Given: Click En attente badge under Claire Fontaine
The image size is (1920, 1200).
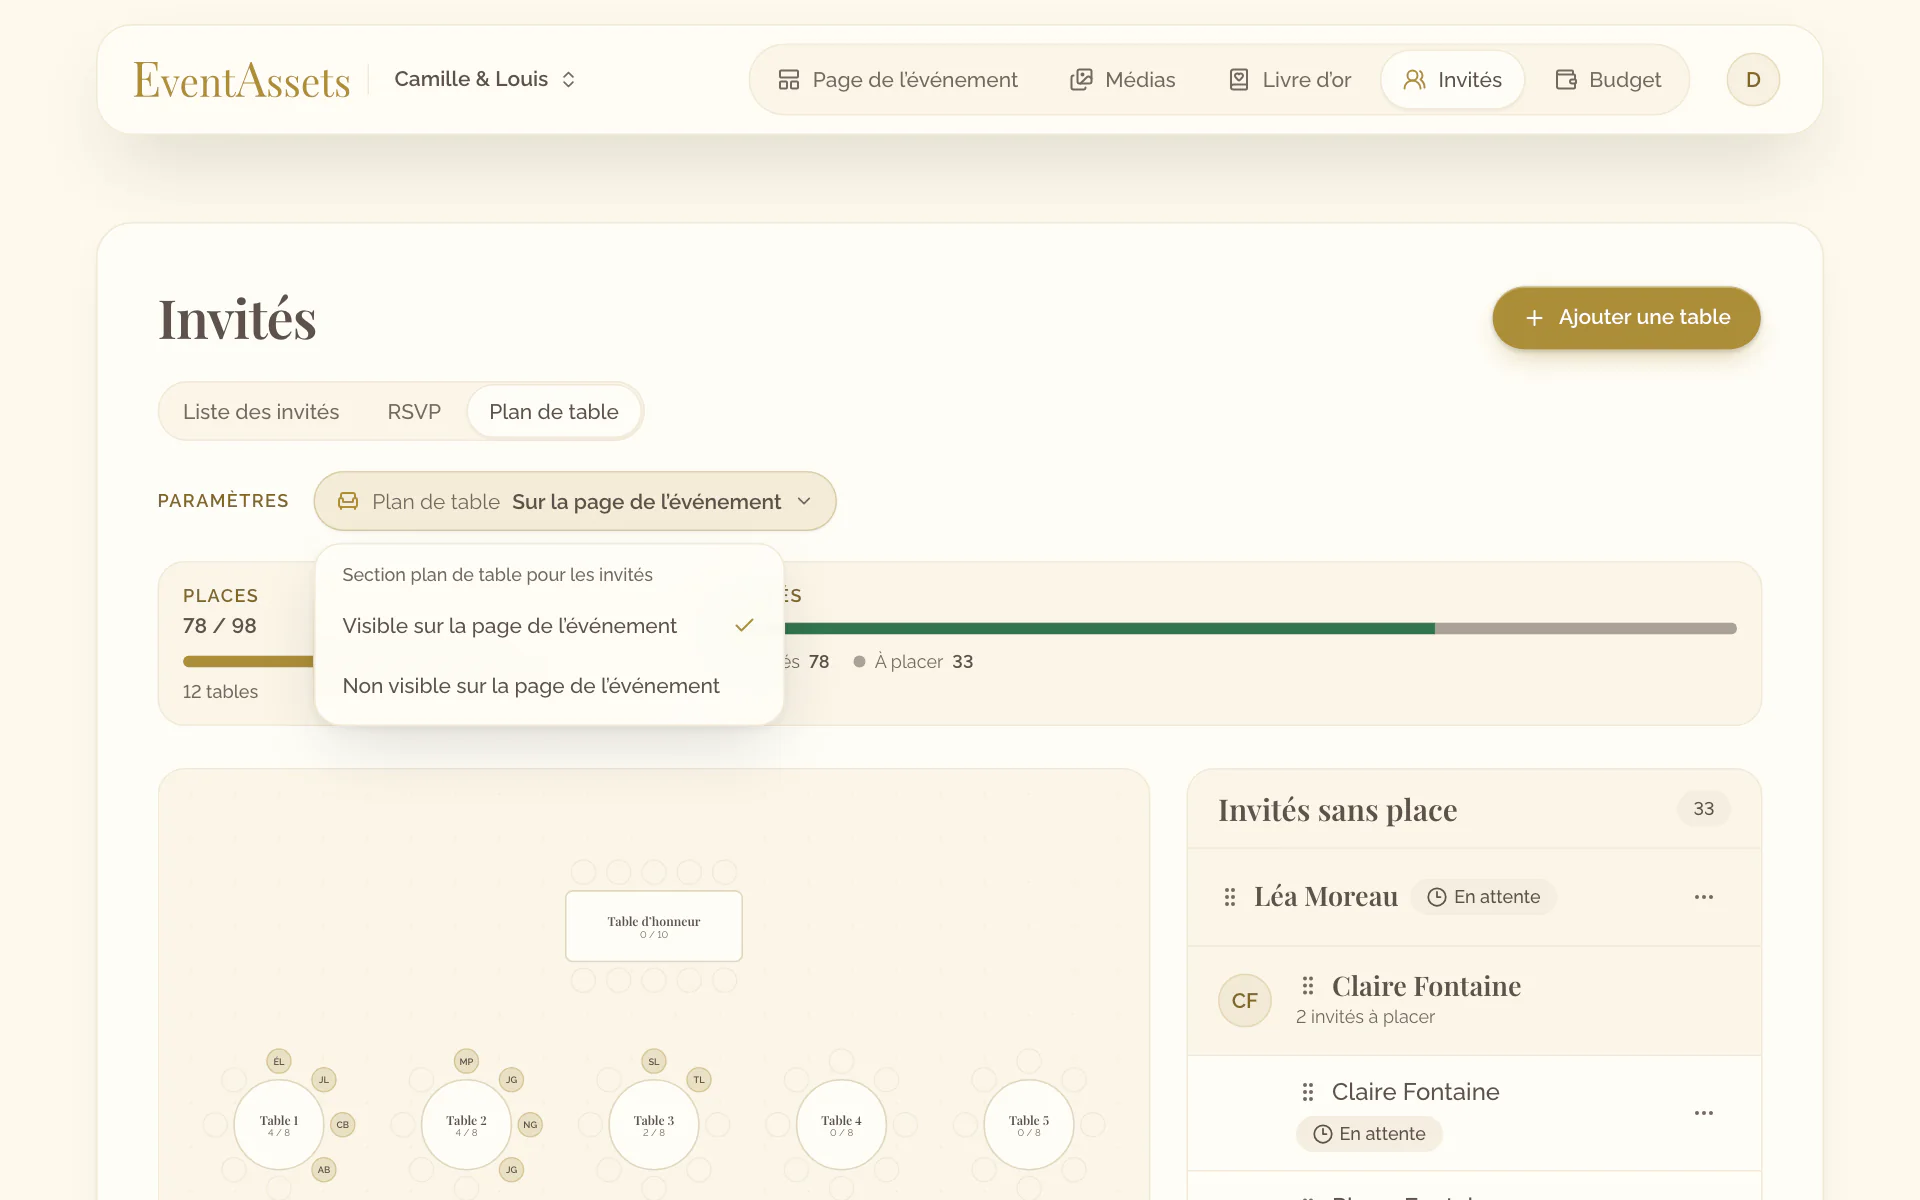Looking at the screenshot, I should point(1369,1134).
